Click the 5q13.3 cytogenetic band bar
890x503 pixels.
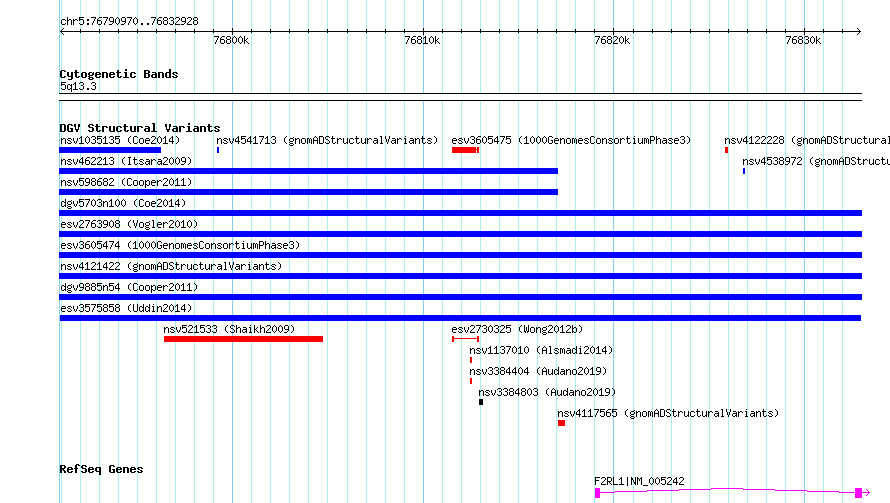tap(461, 97)
